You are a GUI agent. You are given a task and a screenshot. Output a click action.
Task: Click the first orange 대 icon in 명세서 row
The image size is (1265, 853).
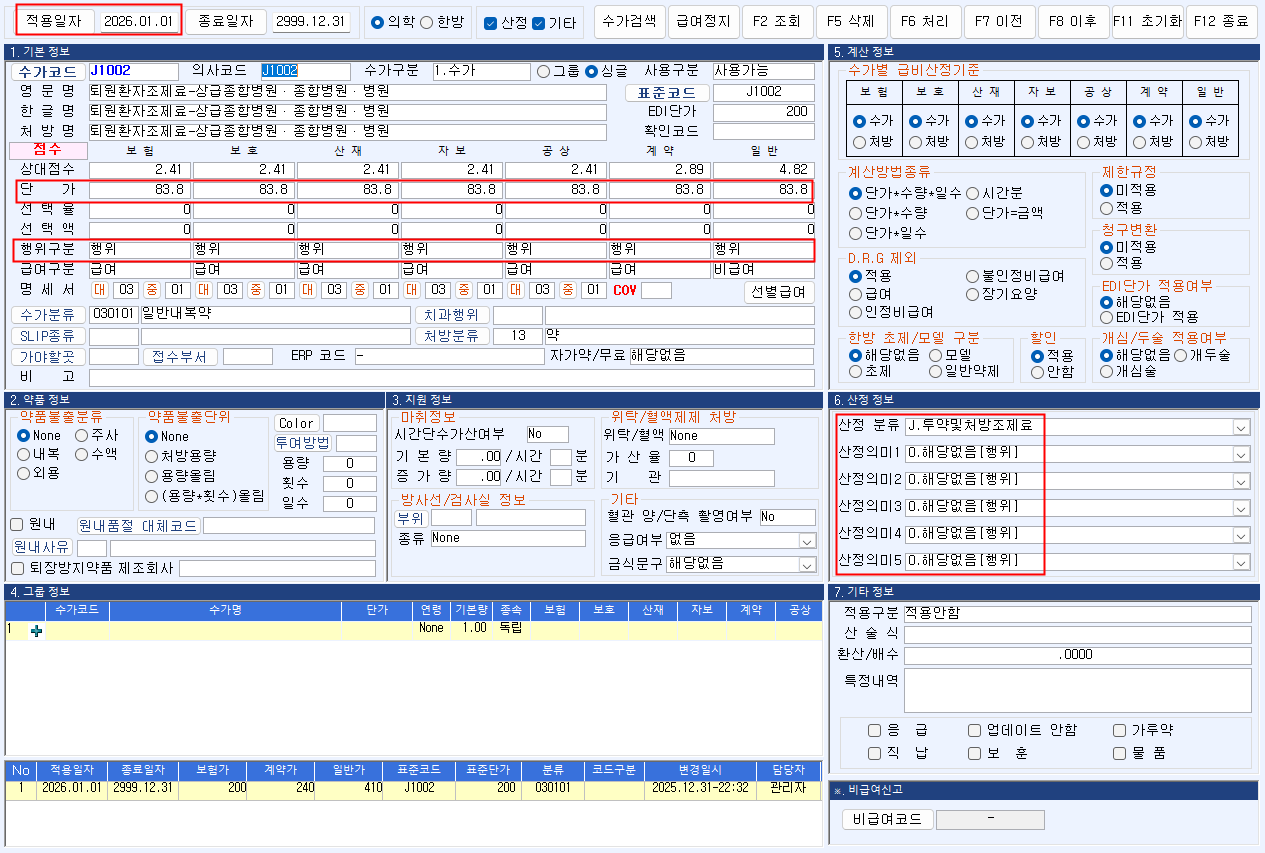(x=100, y=290)
